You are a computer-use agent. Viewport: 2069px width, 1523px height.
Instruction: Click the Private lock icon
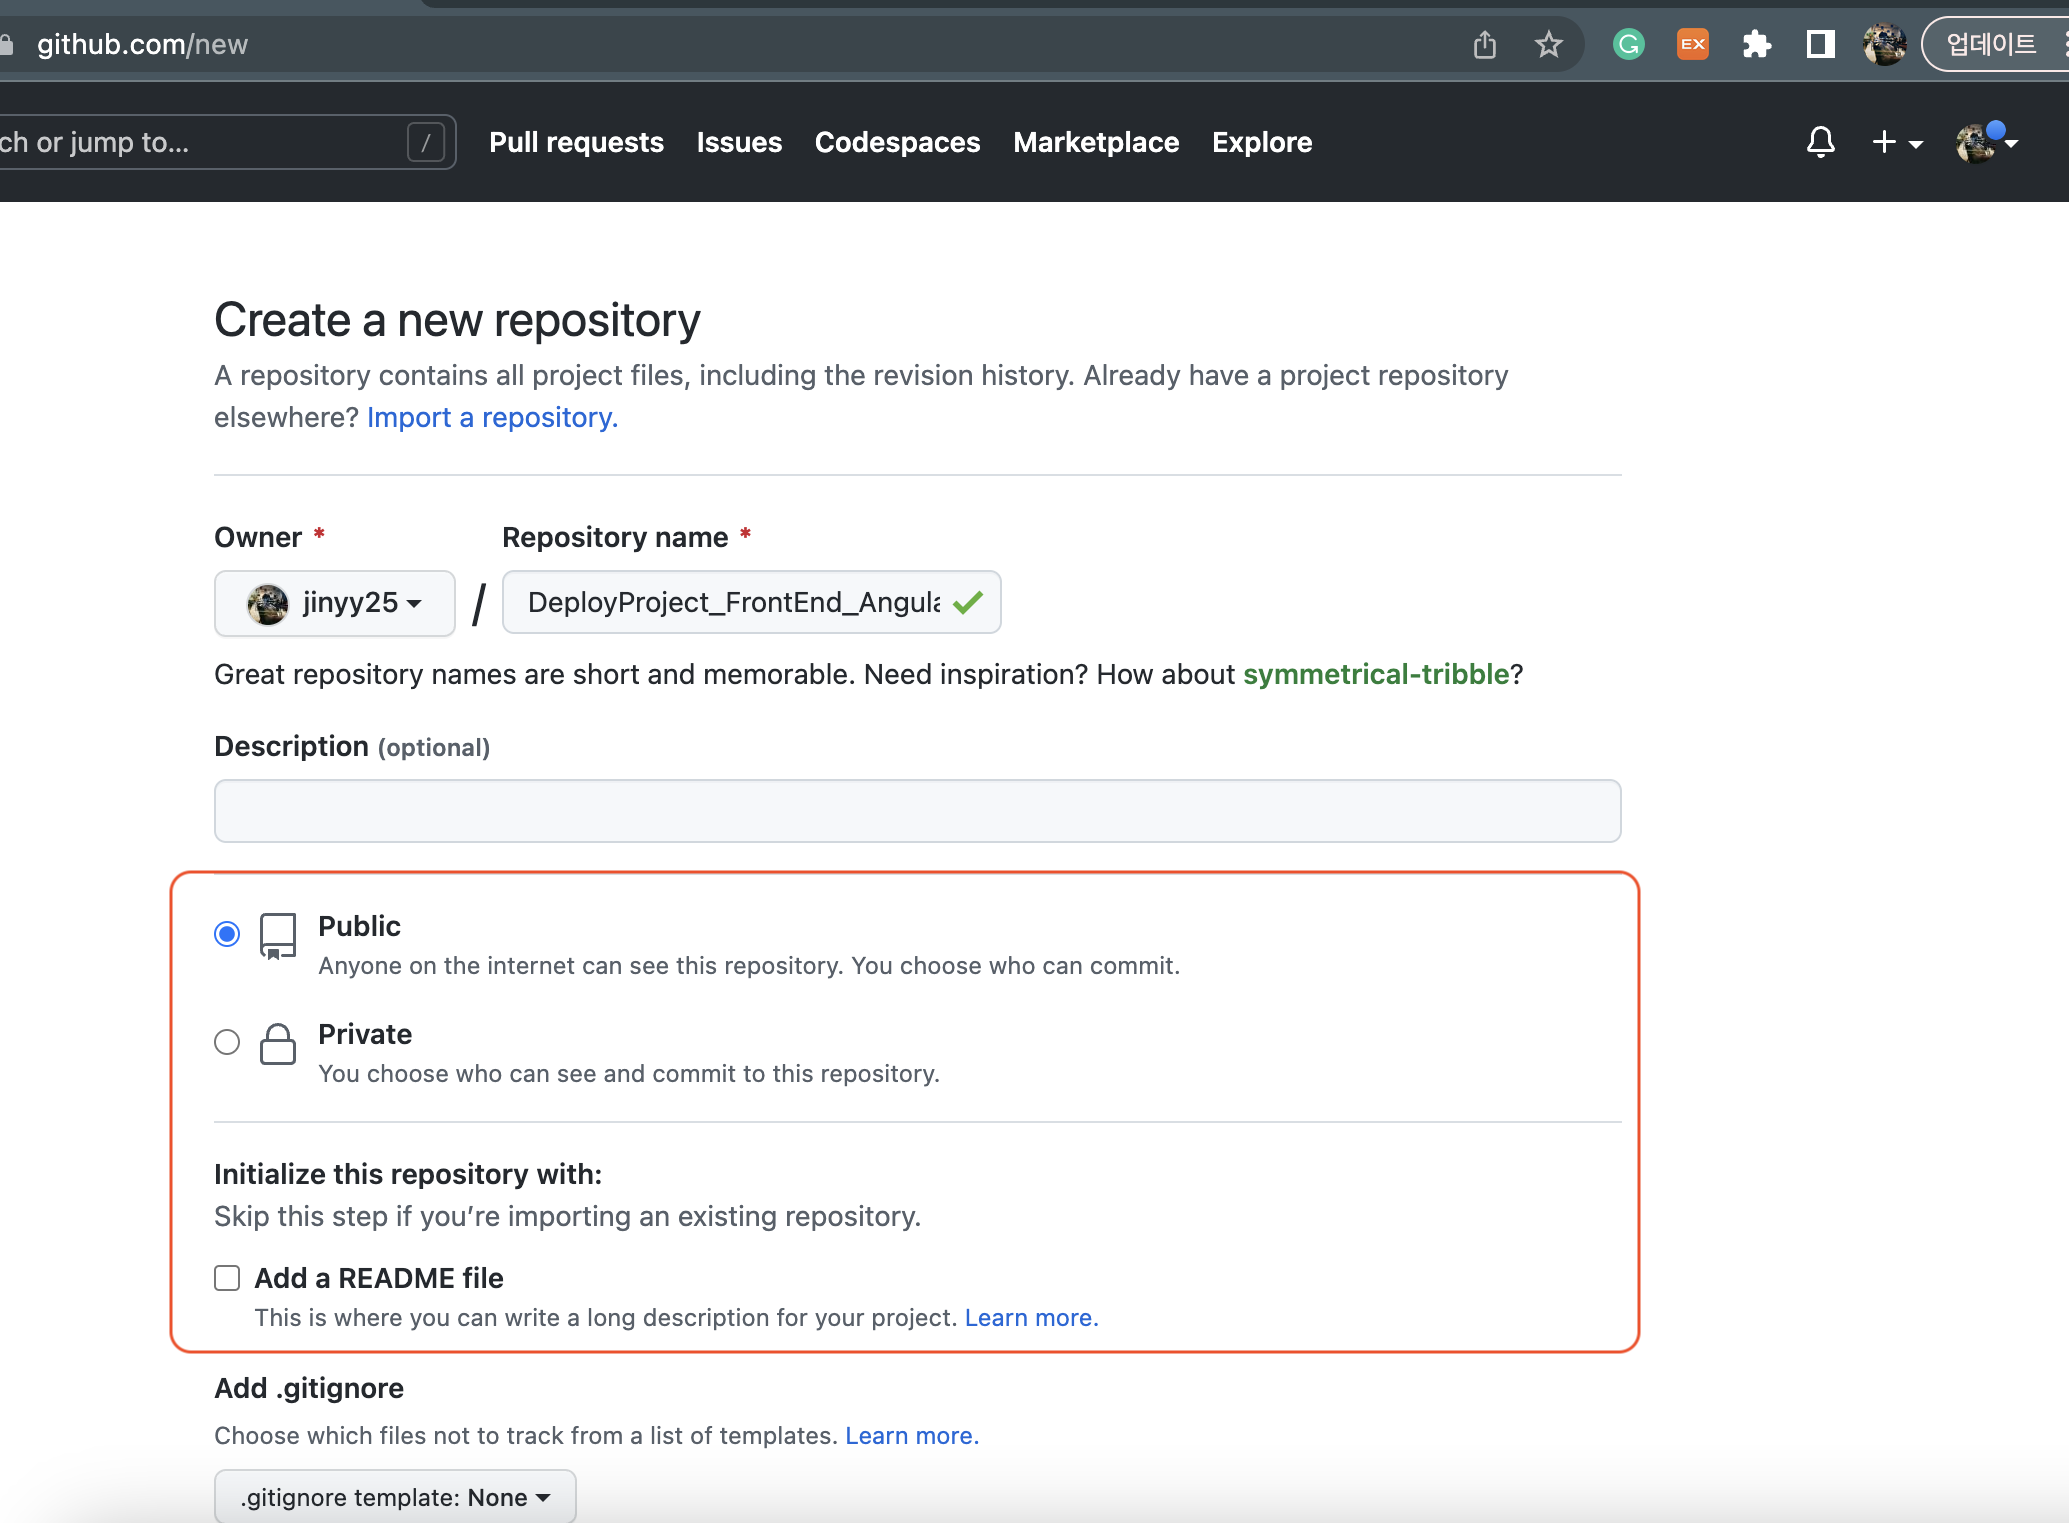pos(278,1044)
